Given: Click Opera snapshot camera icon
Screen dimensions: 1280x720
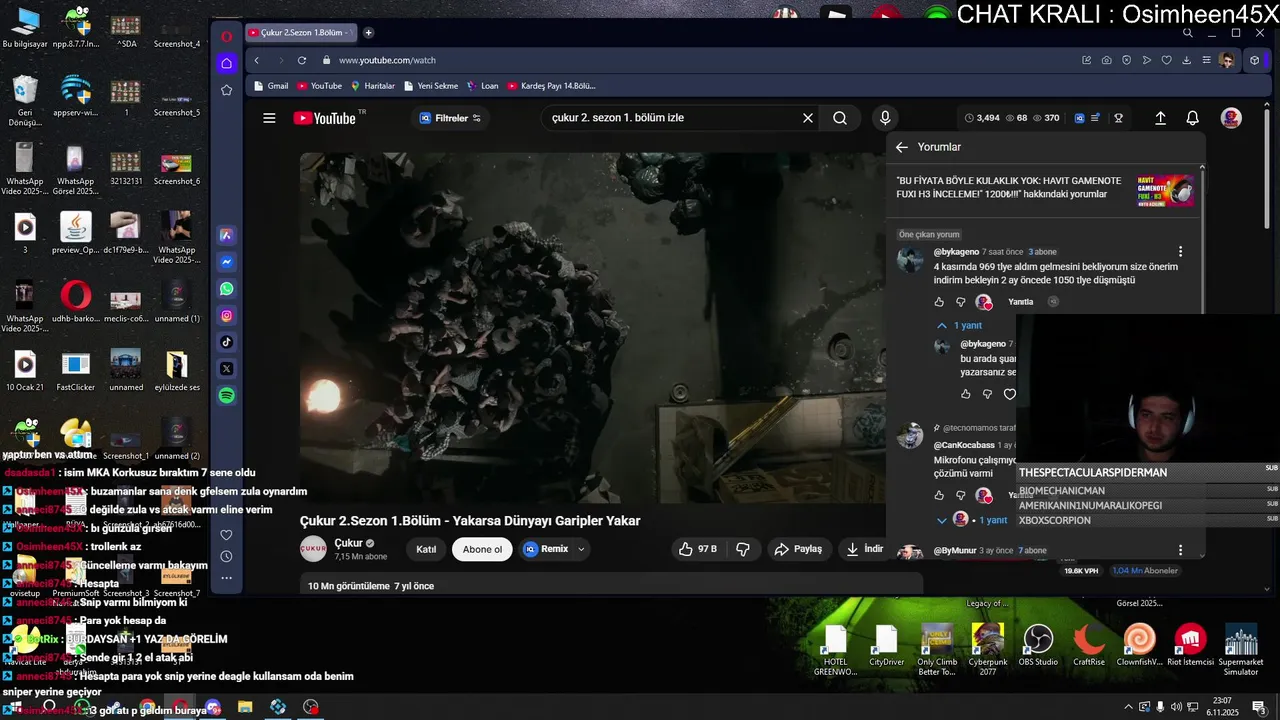Looking at the screenshot, I should pyautogui.click(x=1106, y=60).
